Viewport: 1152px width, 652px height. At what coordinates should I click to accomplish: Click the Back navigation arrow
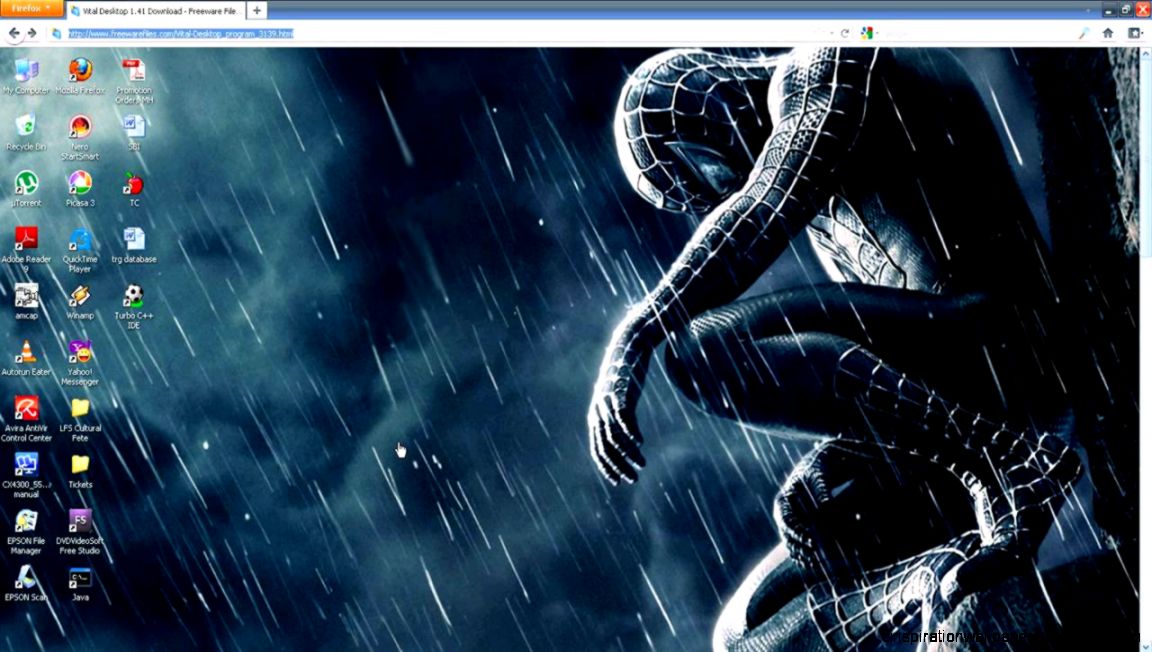tap(14, 32)
